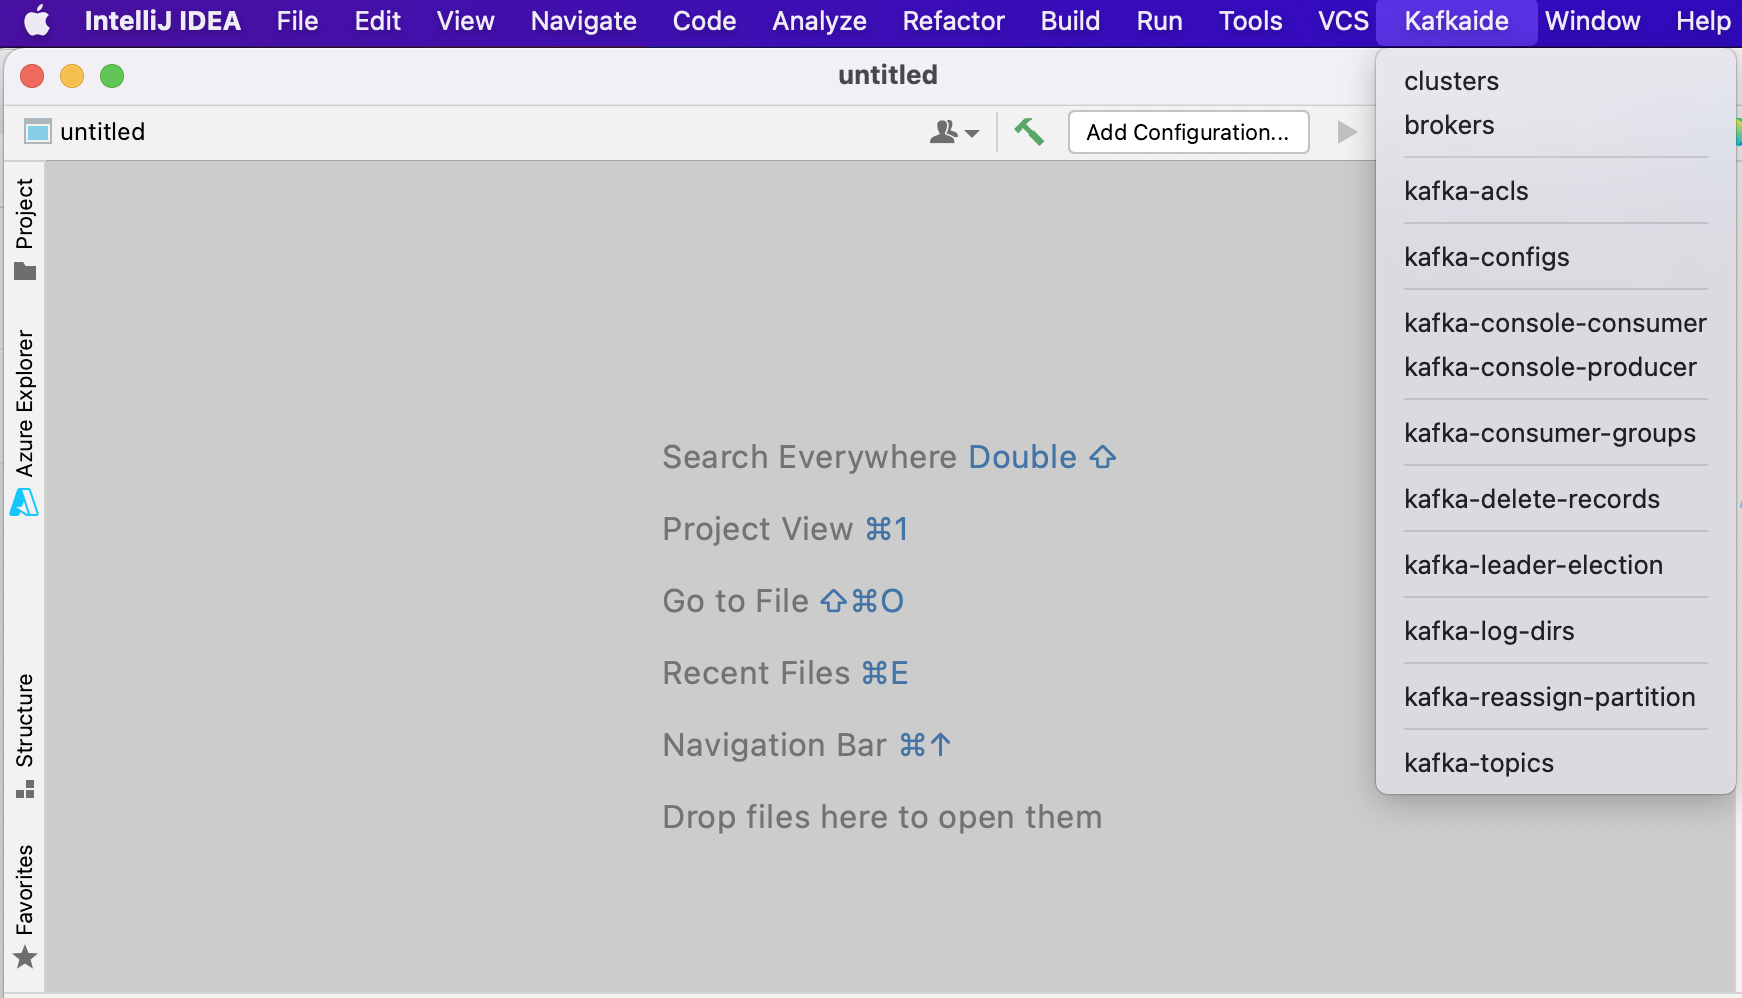Click the green zoom window button
Screen dimensions: 1742x998
[x=112, y=76]
